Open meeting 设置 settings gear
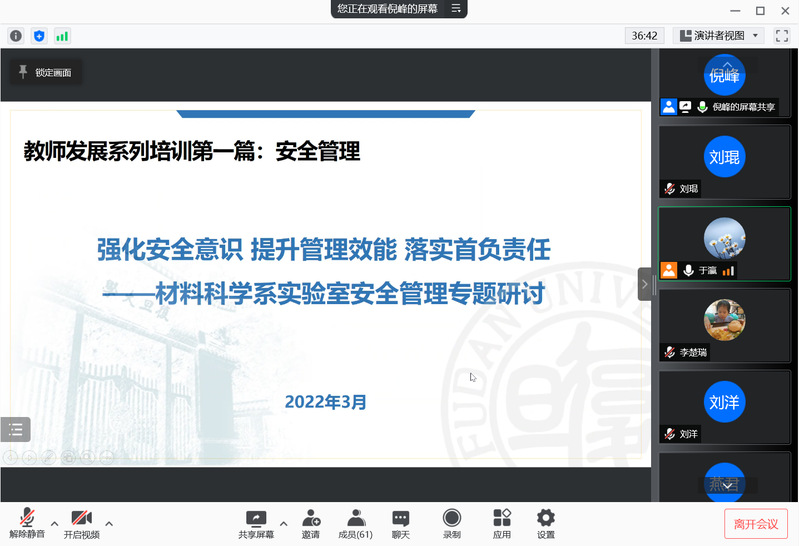This screenshot has height=546, width=799. (546, 518)
